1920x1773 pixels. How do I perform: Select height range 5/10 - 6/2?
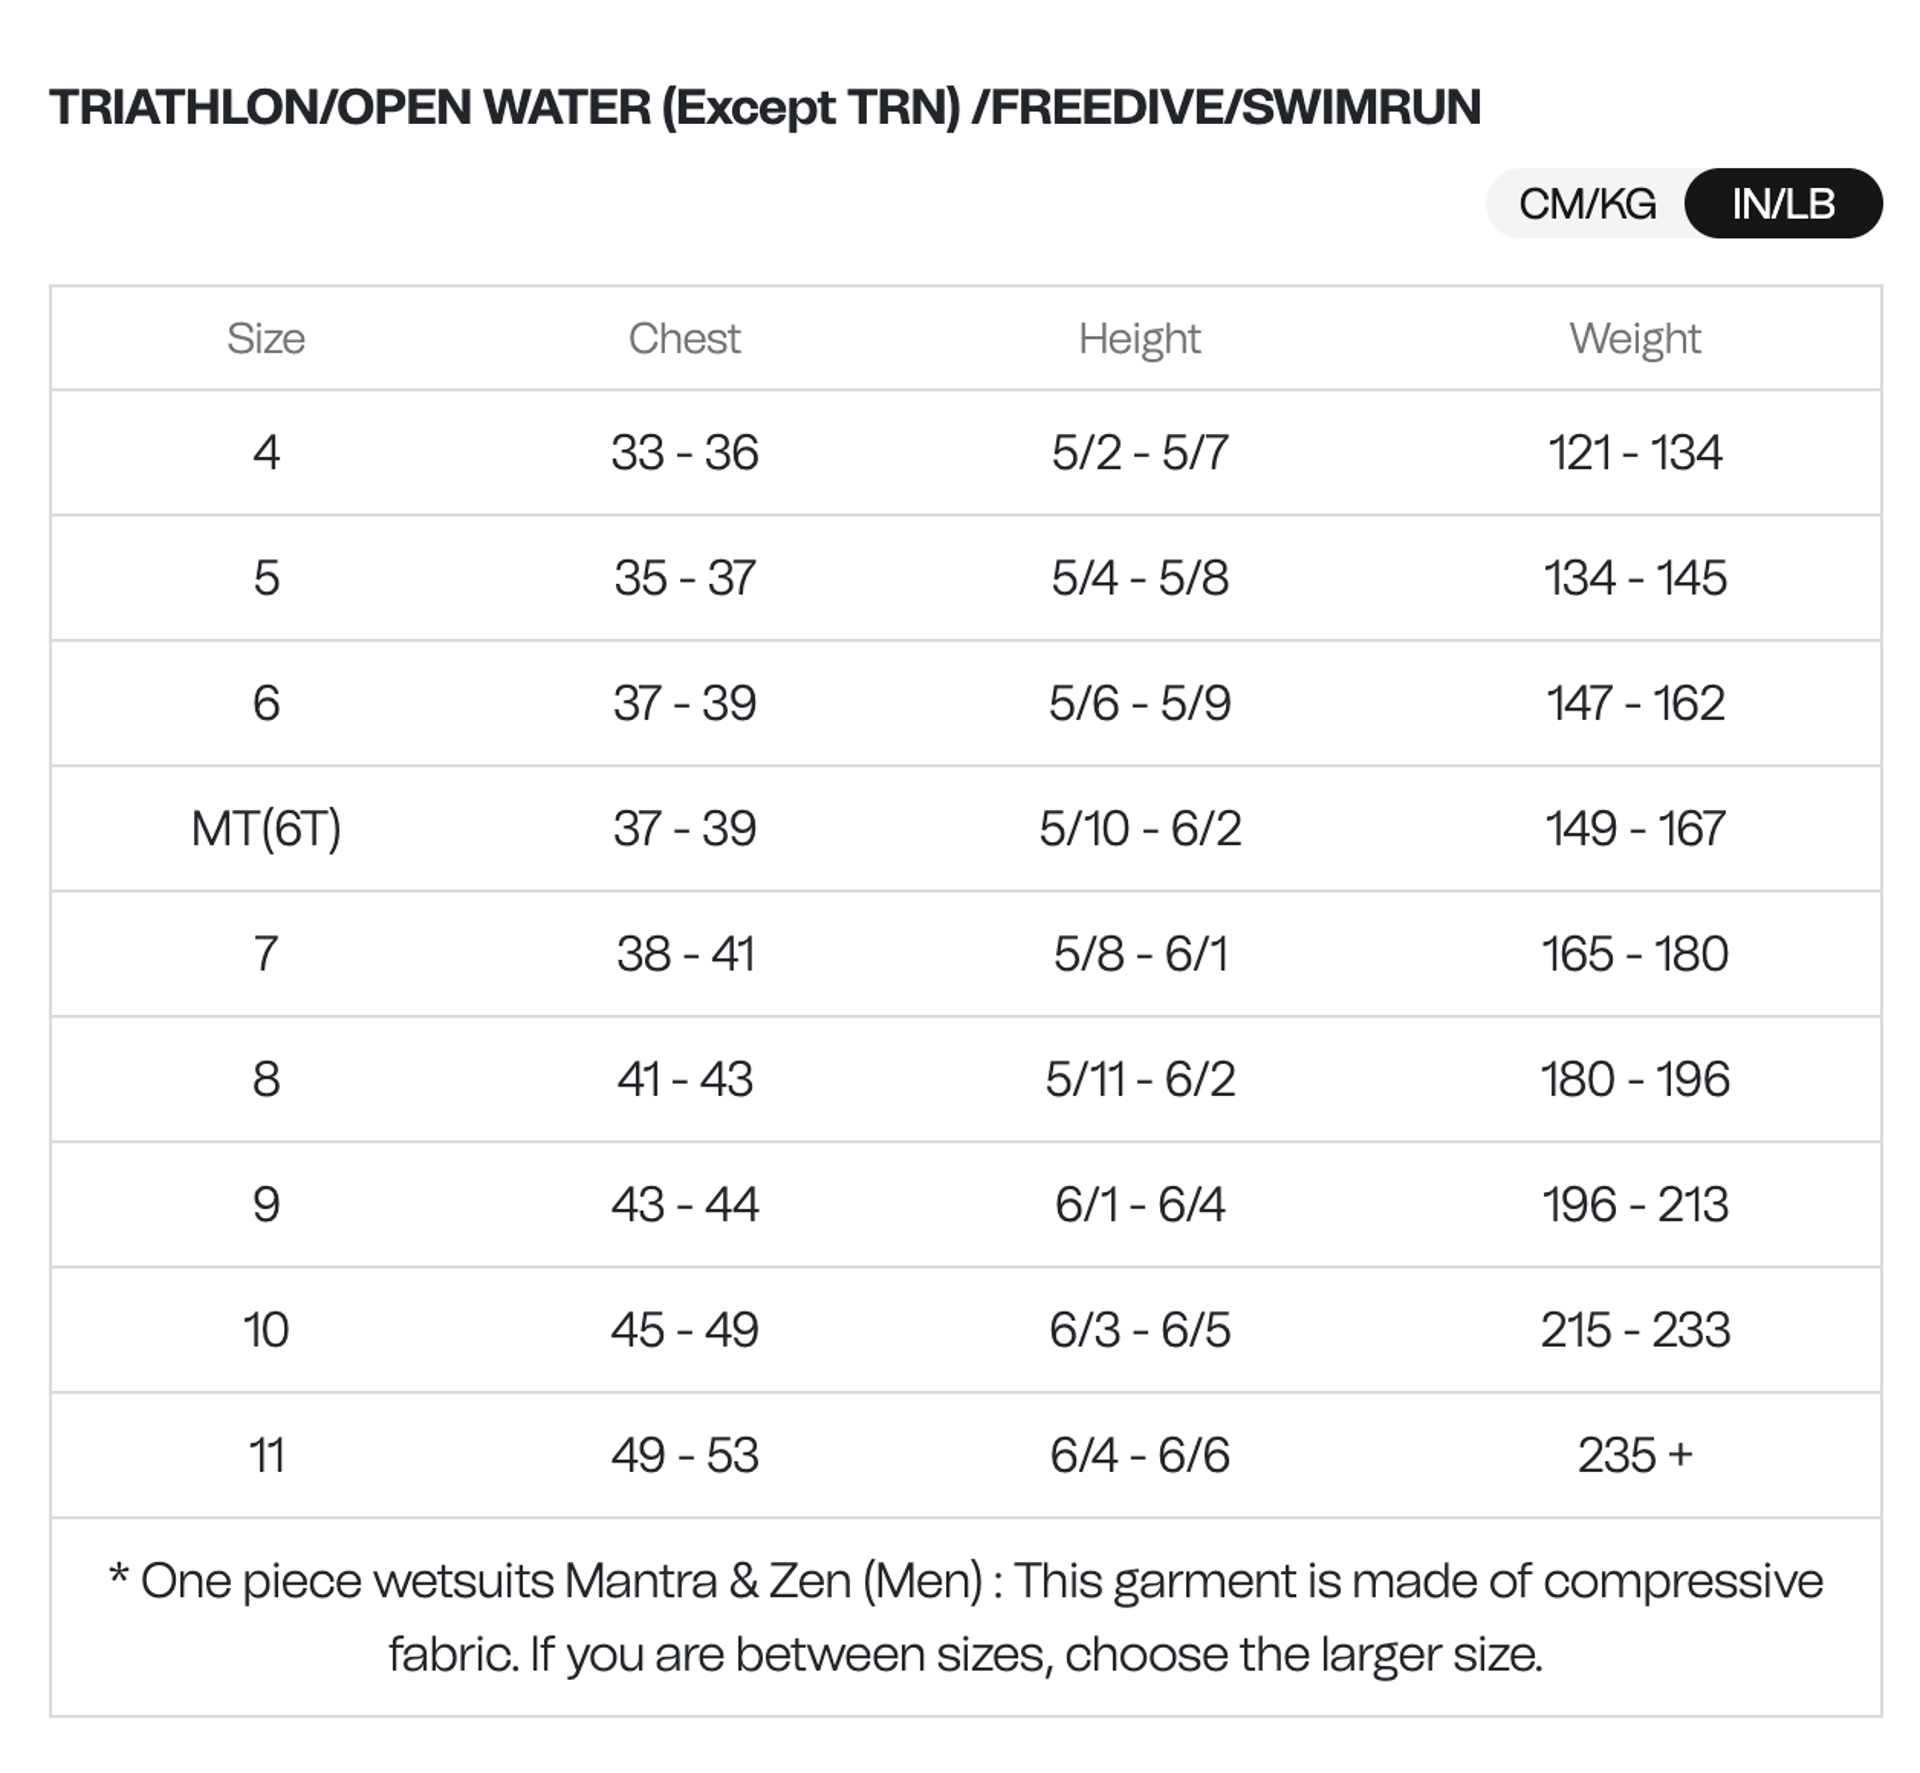[1139, 829]
